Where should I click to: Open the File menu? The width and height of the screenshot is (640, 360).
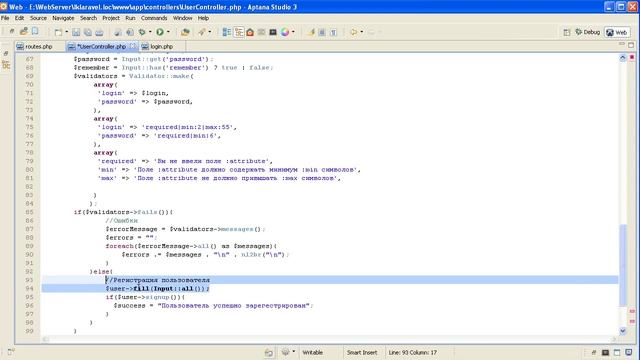[x=5, y=18]
